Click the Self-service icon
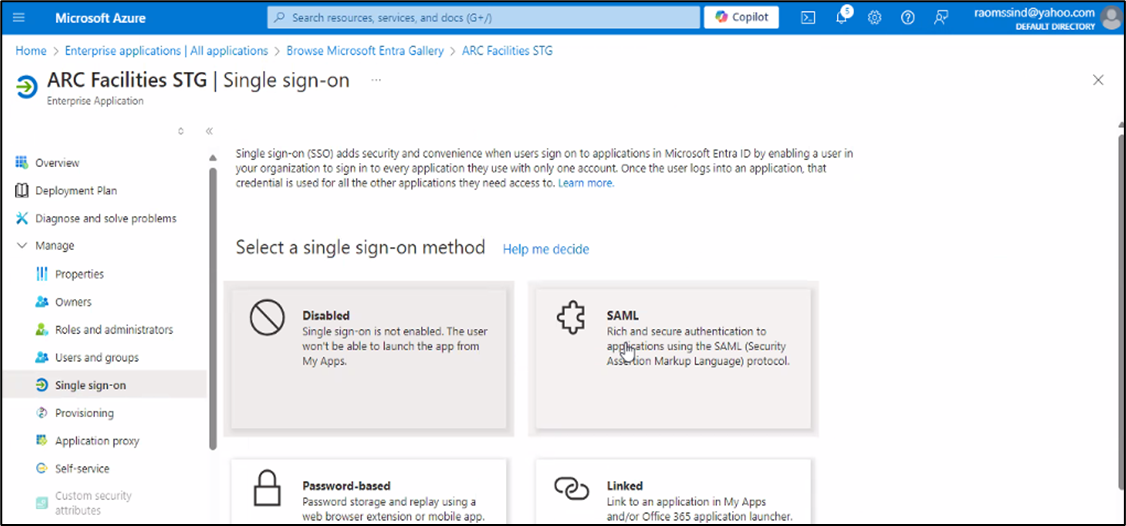Image resolution: width=1126 pixels, height=526 pixels. [x=42, y=469]
